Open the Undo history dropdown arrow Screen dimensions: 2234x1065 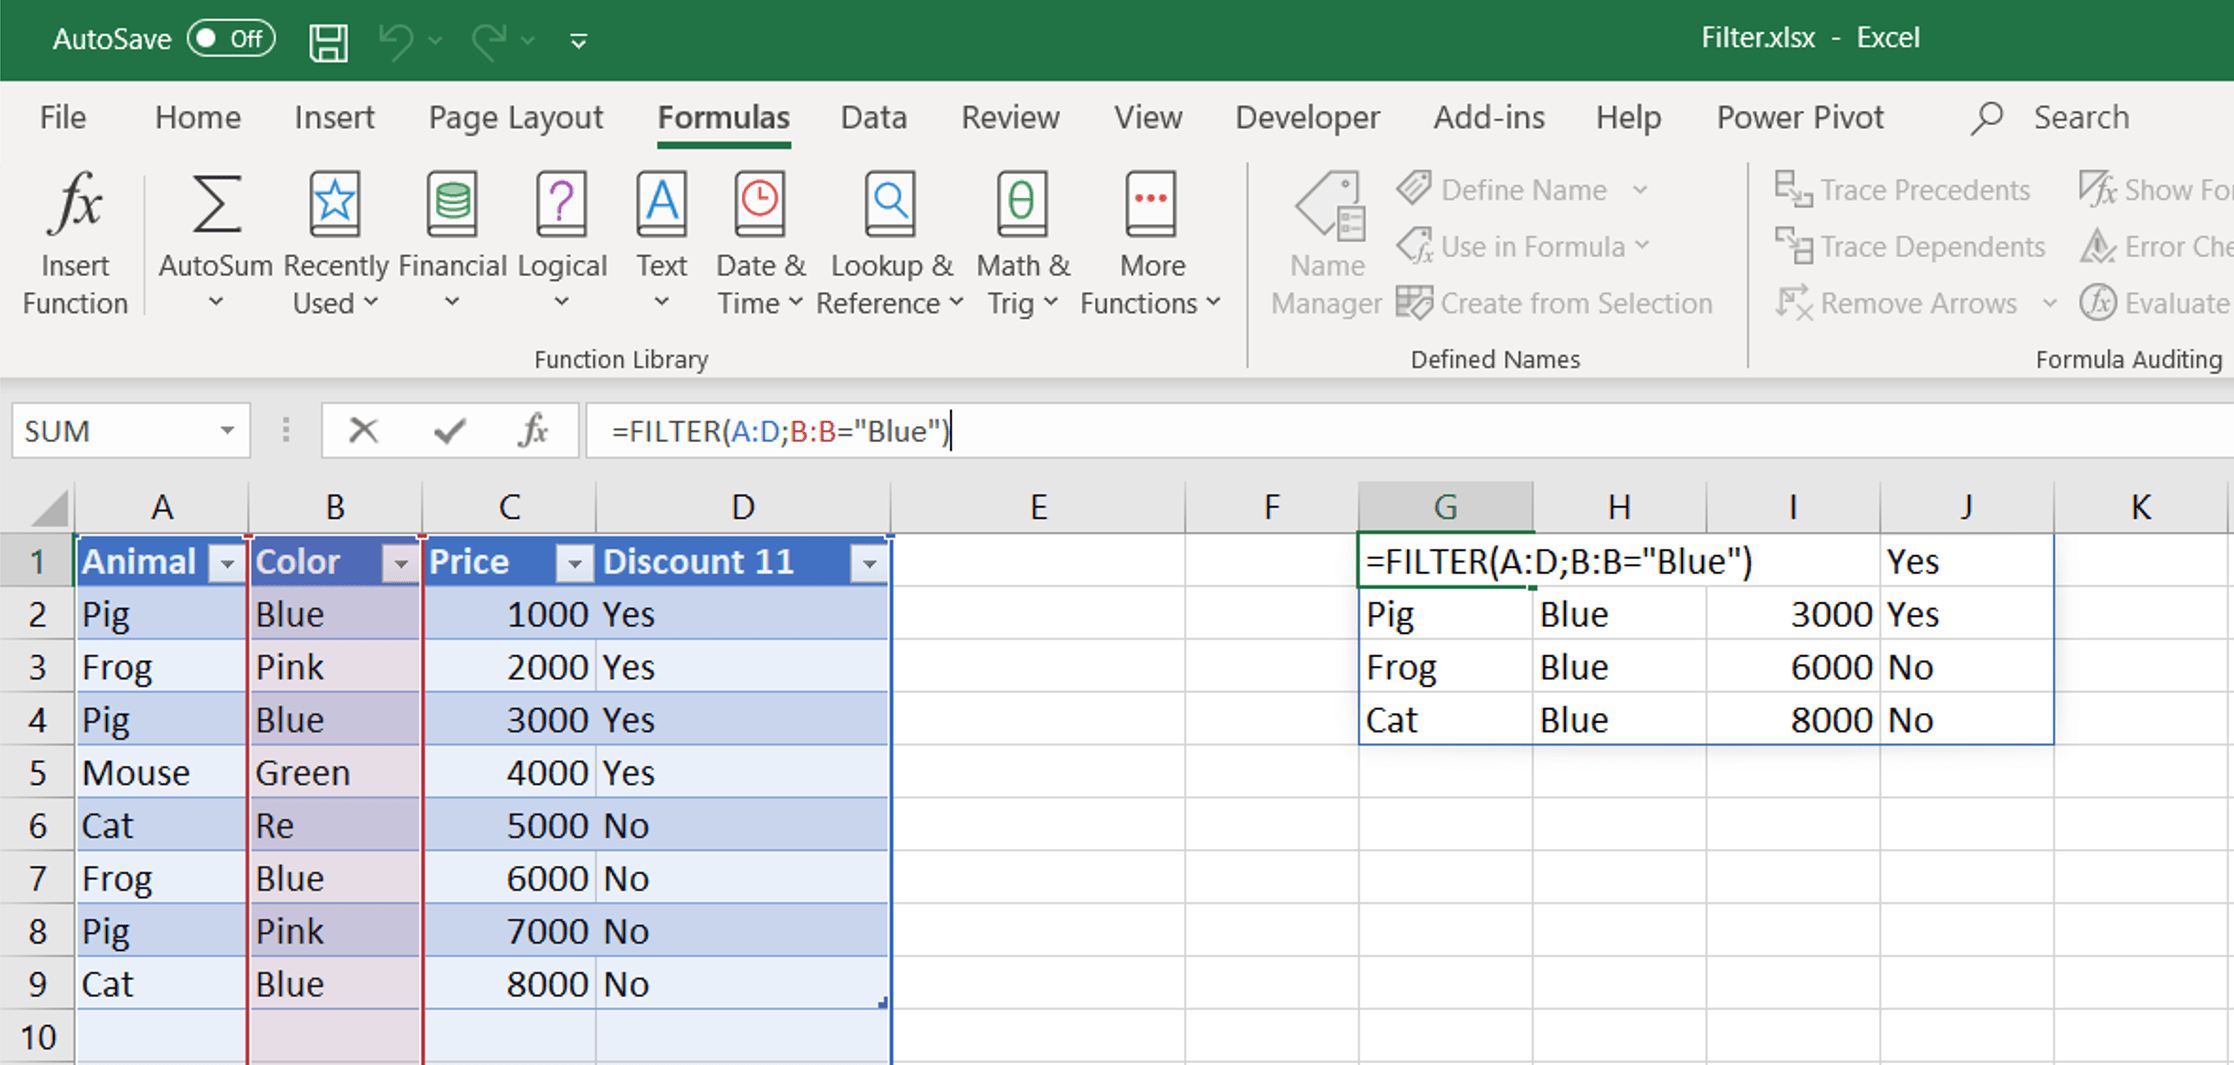point(435,41)
